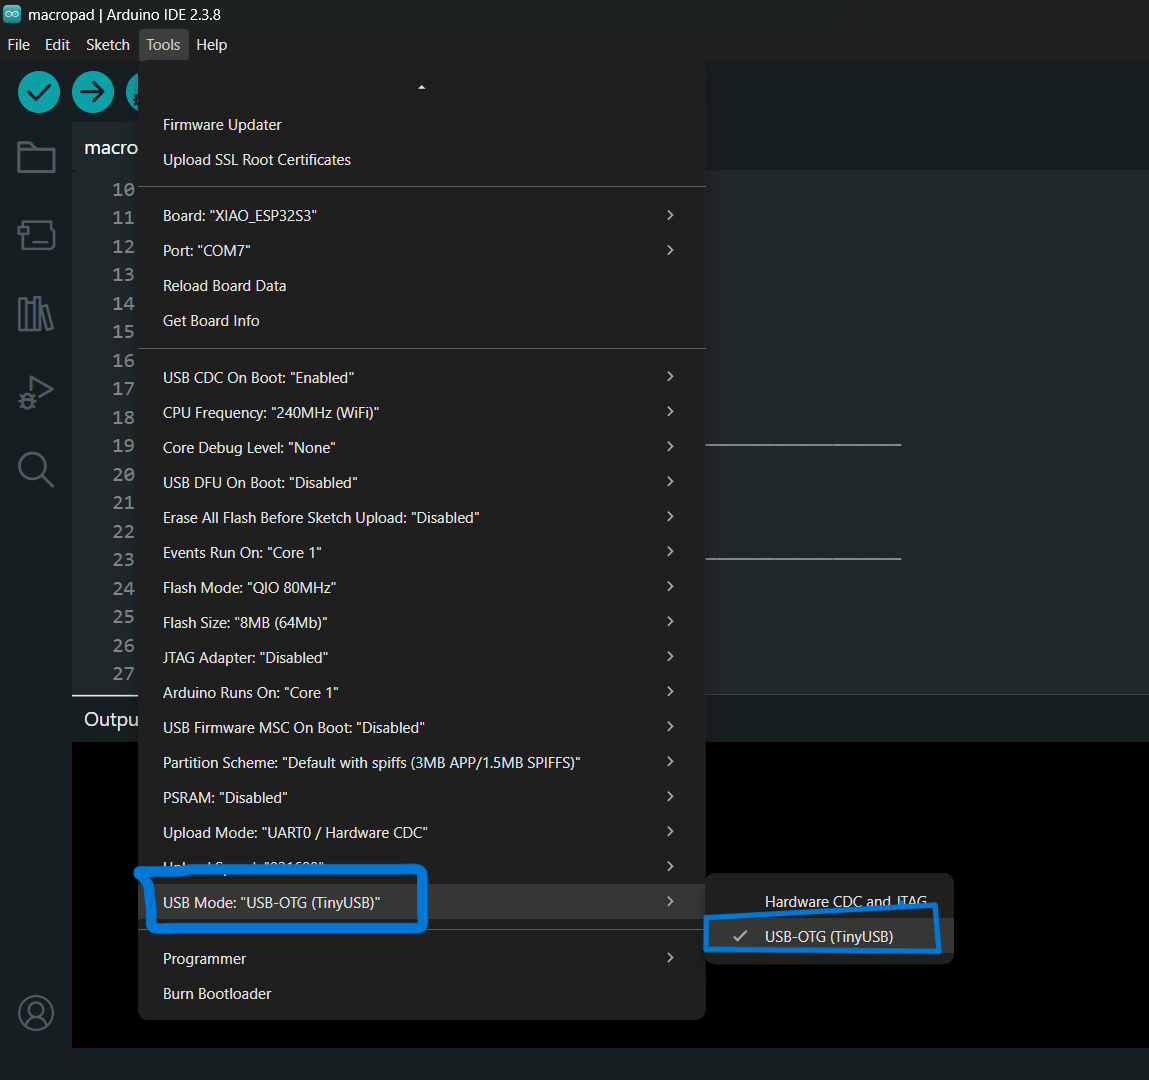Click the Upload arrow button
Viewport: 1149px width, 1080px height.
click(93, 92)
